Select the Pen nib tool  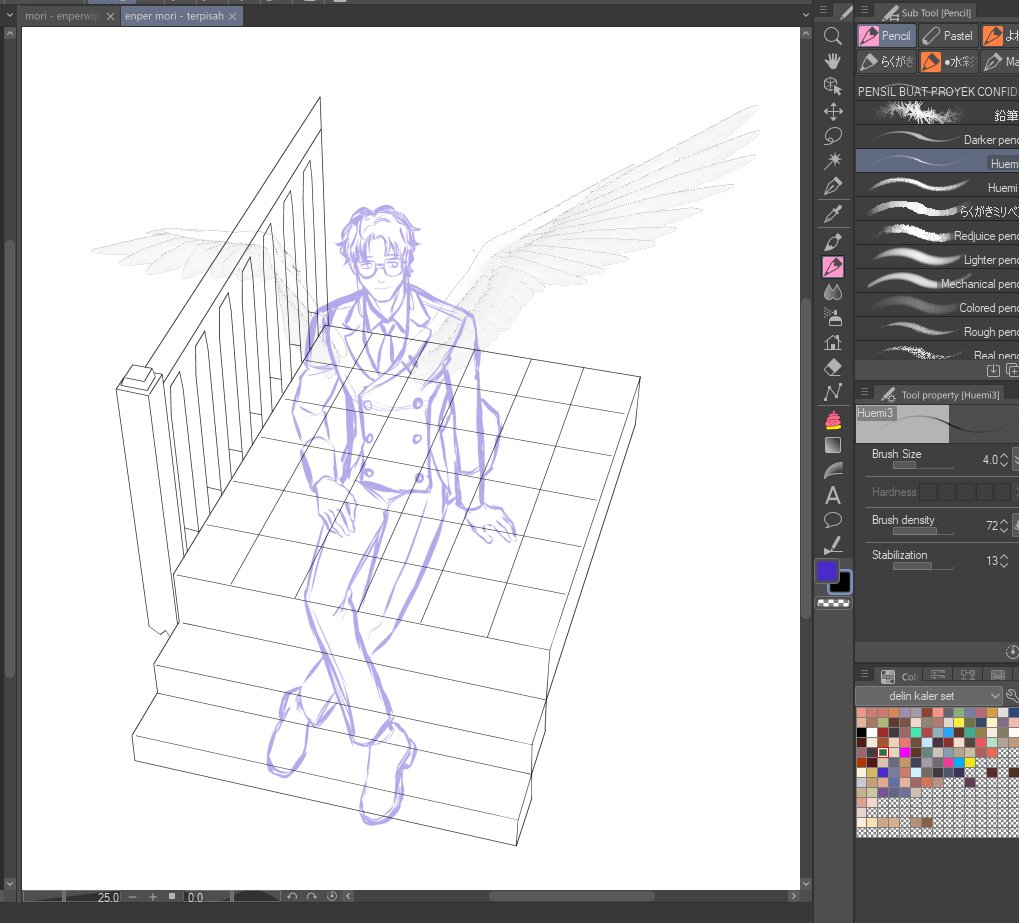tap(832, 242)
